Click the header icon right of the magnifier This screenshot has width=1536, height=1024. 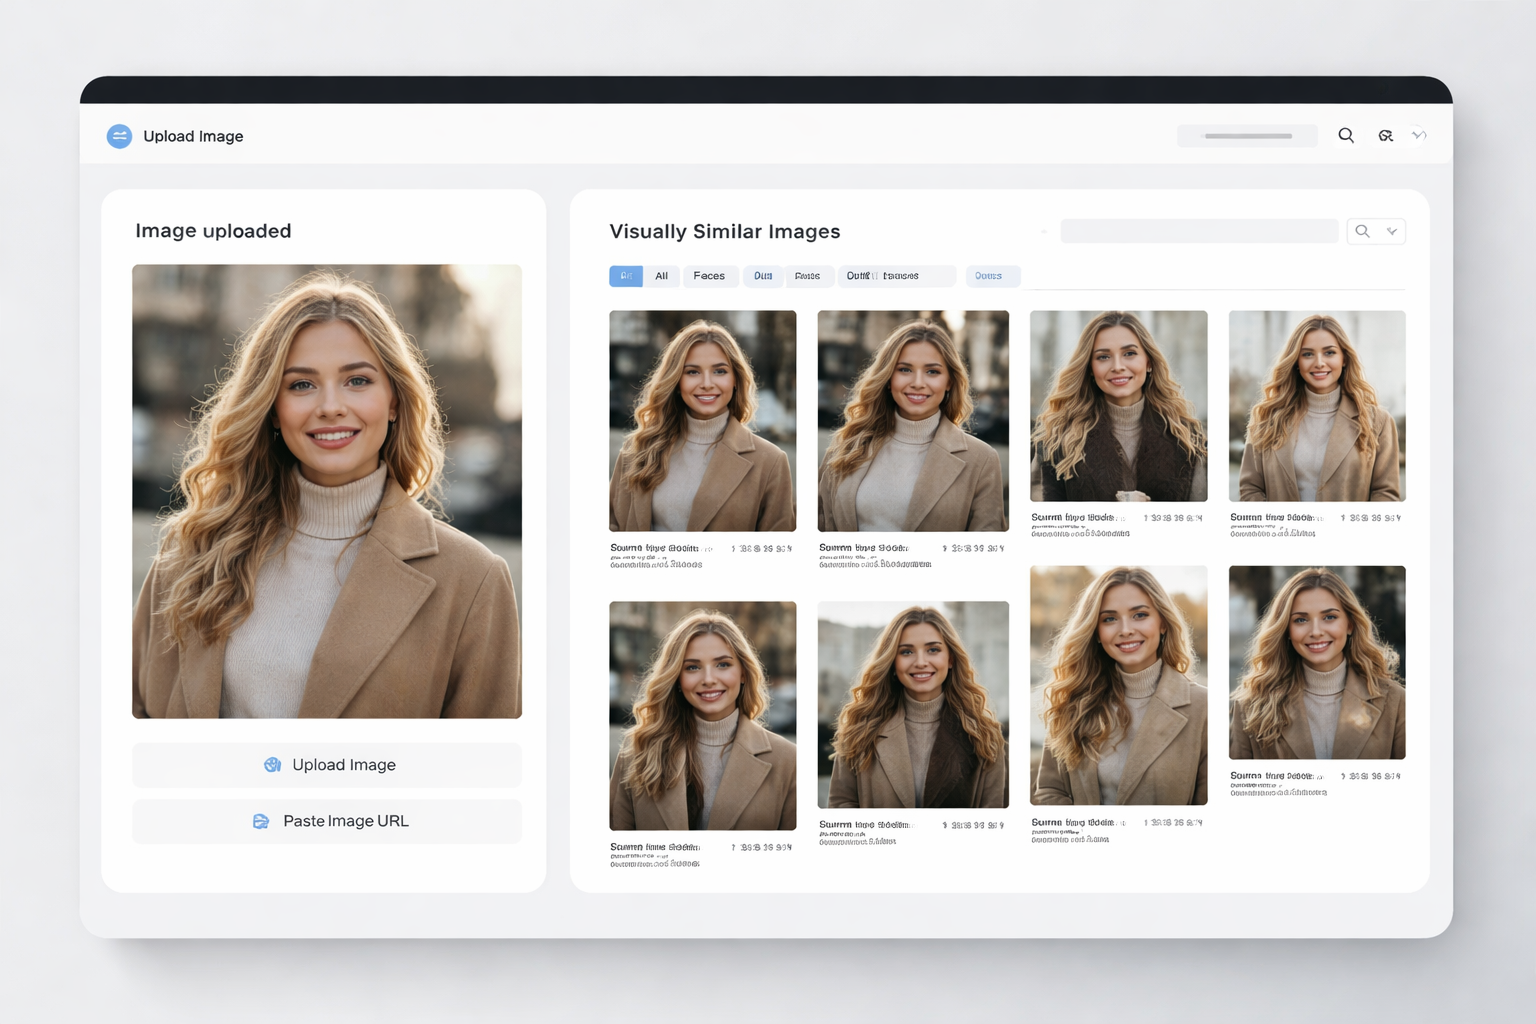point(1385,135)
